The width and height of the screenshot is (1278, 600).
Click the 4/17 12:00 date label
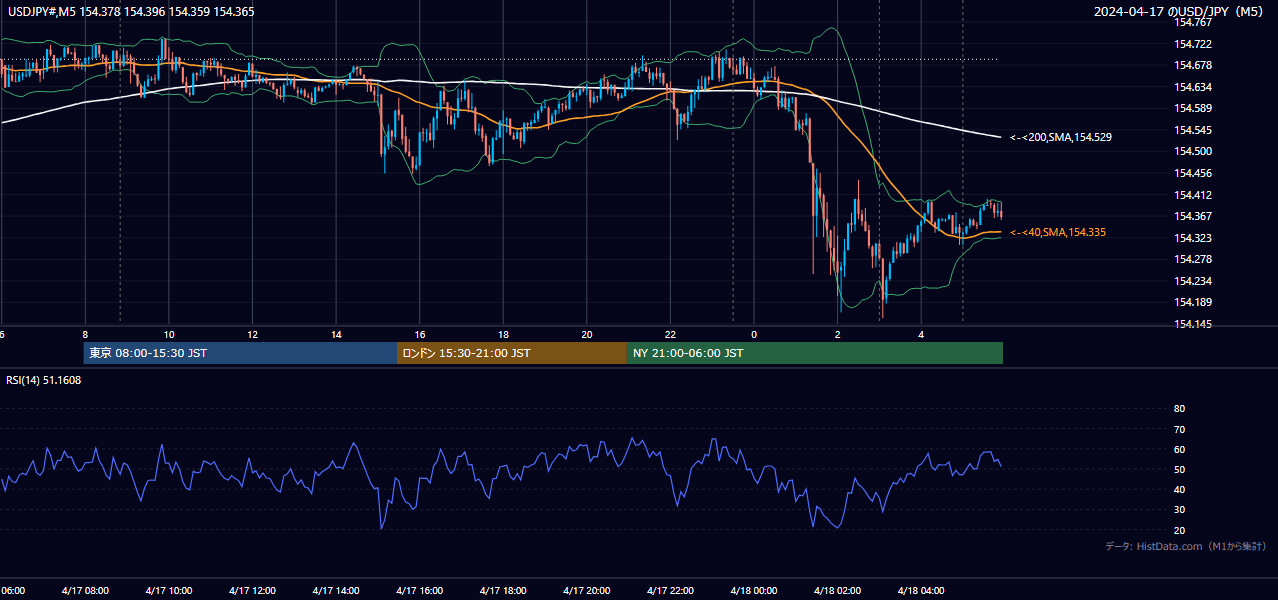(252, 590)
